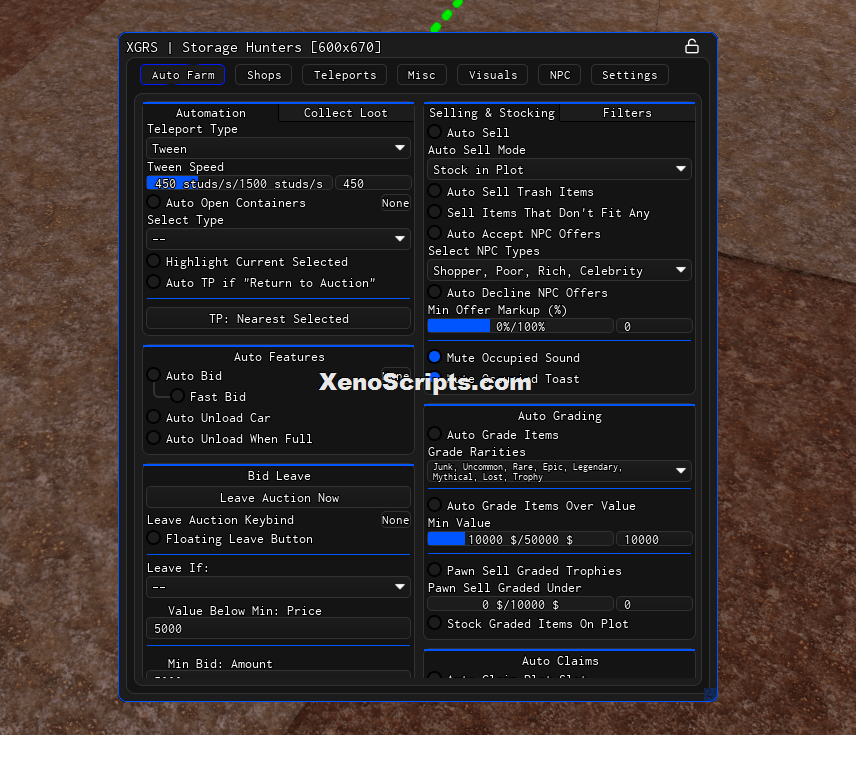856x765 pixels.
Task: Set the Leave Auction Keybind None button
Action: click(x=395, y=520)
